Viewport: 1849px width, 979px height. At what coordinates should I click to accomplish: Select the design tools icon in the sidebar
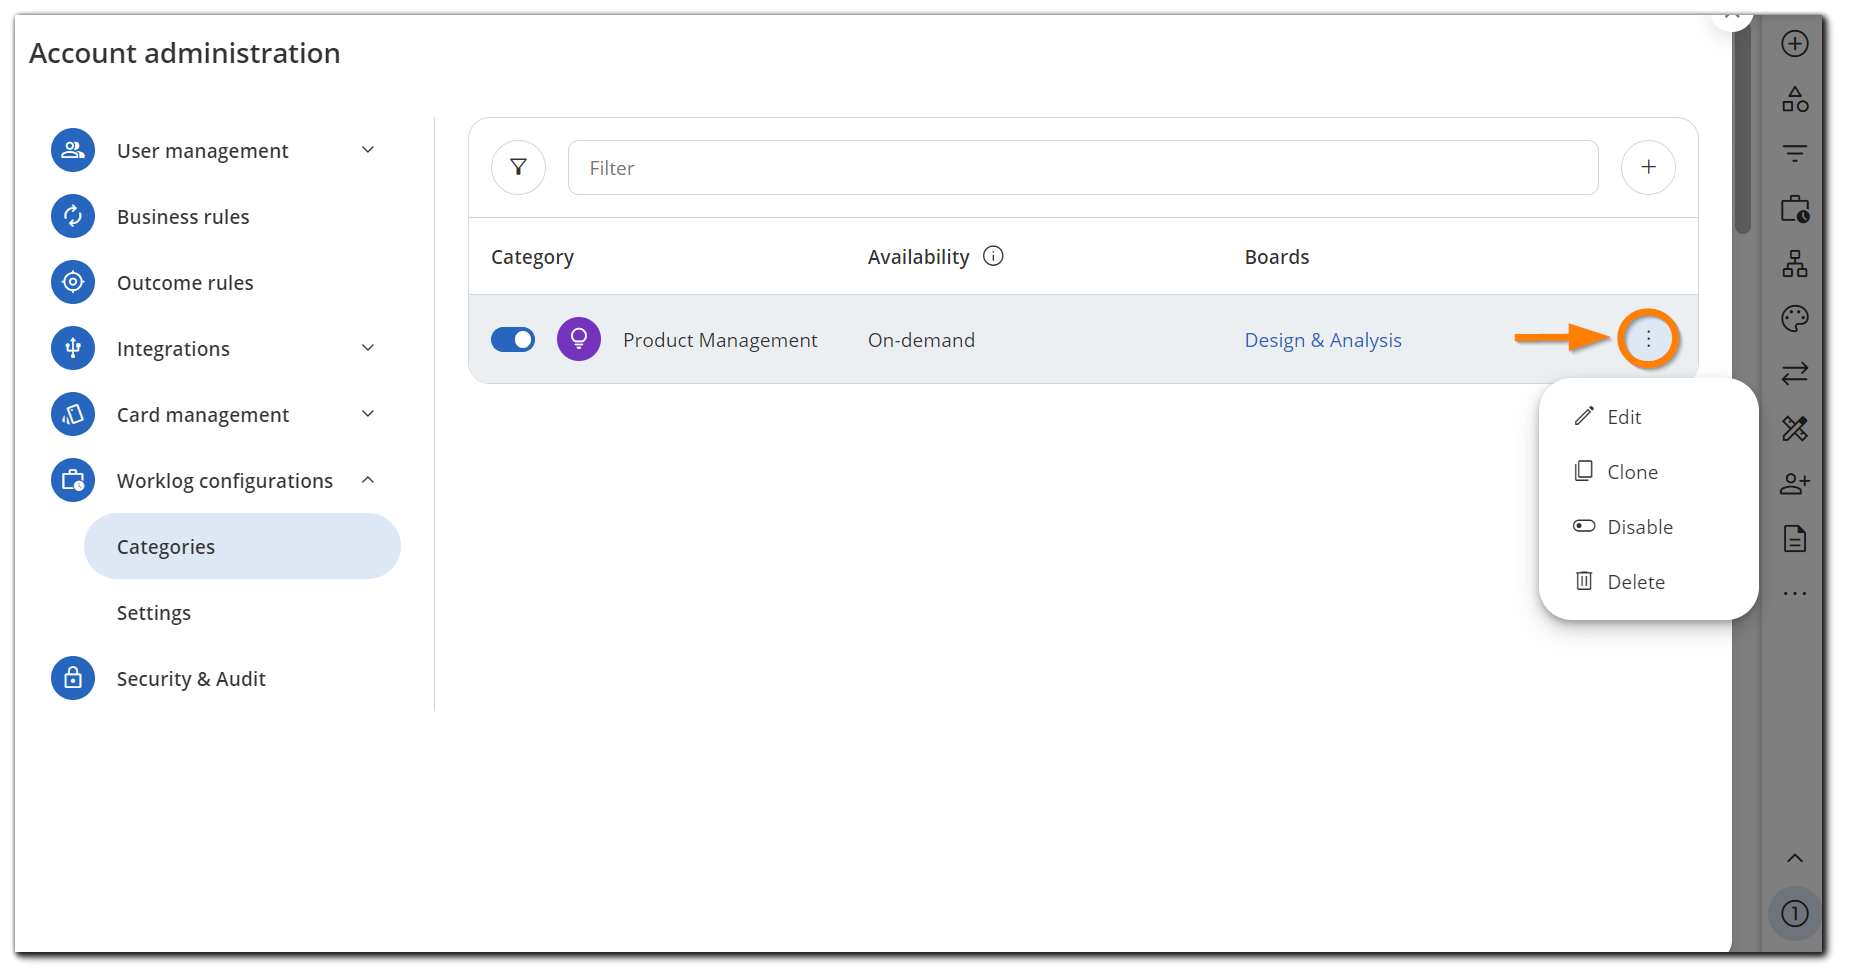pos(1795,428)
